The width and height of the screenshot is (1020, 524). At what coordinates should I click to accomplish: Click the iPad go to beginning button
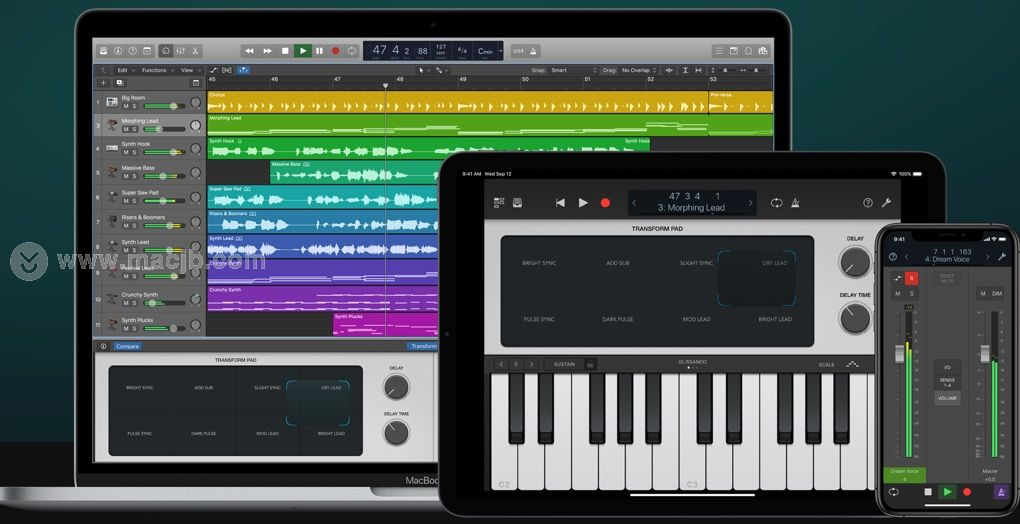pyautogui.click(x=560, y=203)
